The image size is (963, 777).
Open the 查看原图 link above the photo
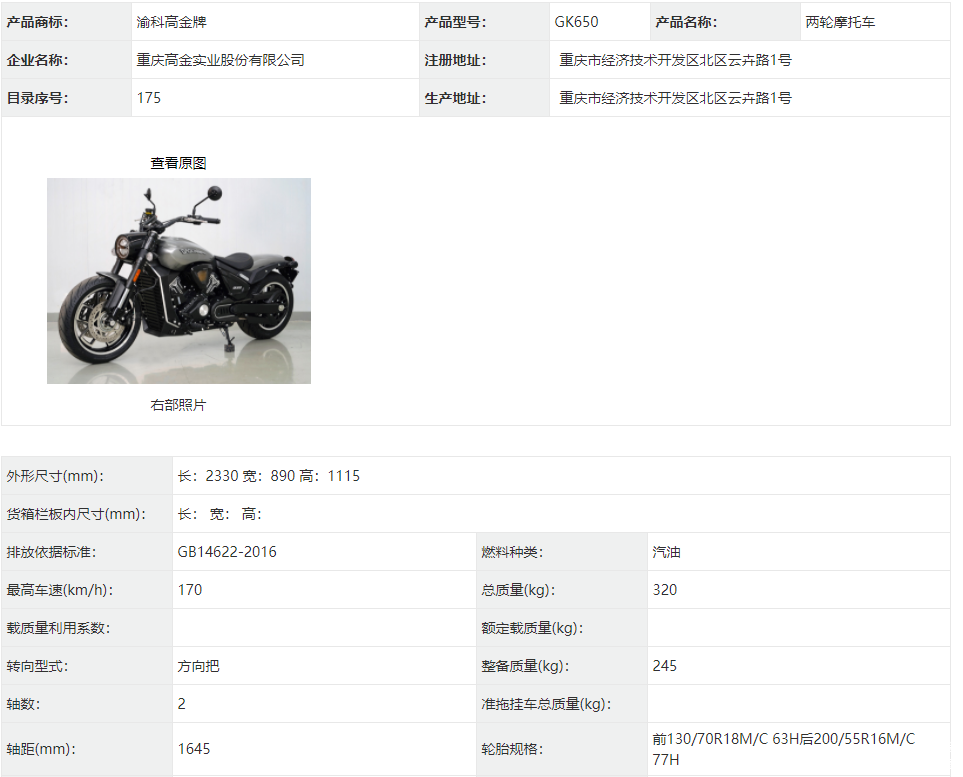click(x=178, y=163)
